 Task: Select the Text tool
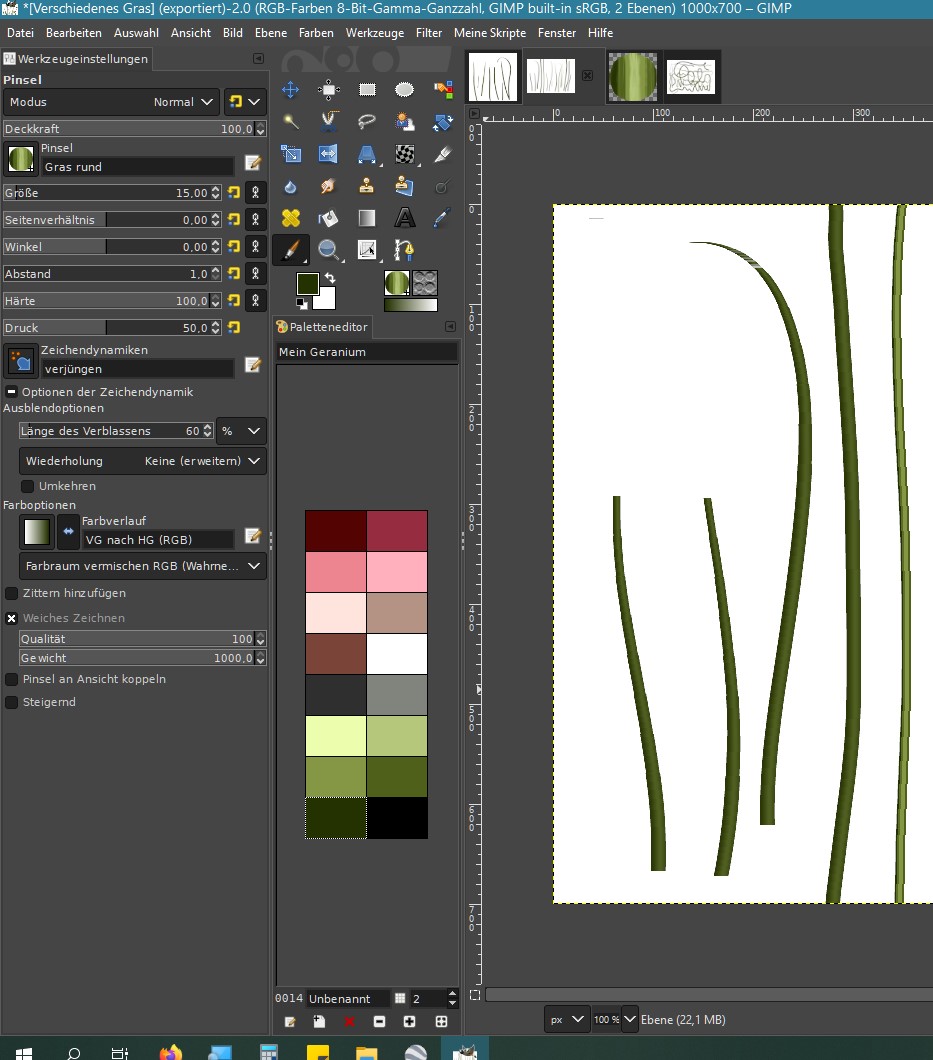(x=404, y=218)
